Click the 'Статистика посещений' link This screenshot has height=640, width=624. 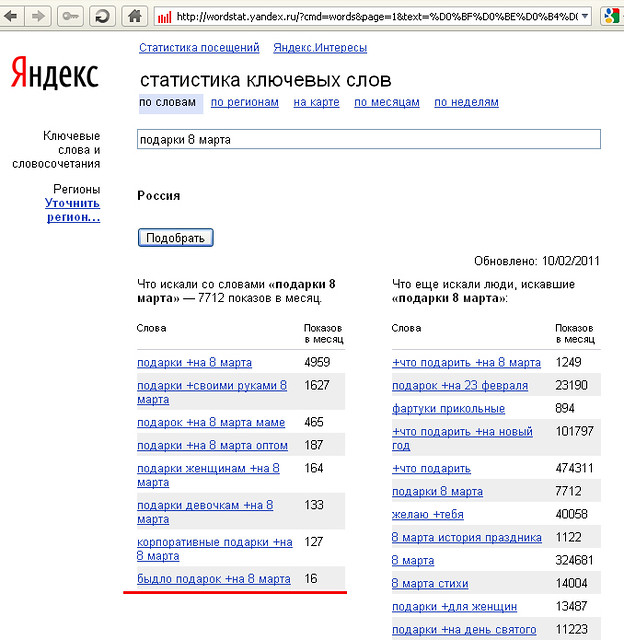(199, 48)
